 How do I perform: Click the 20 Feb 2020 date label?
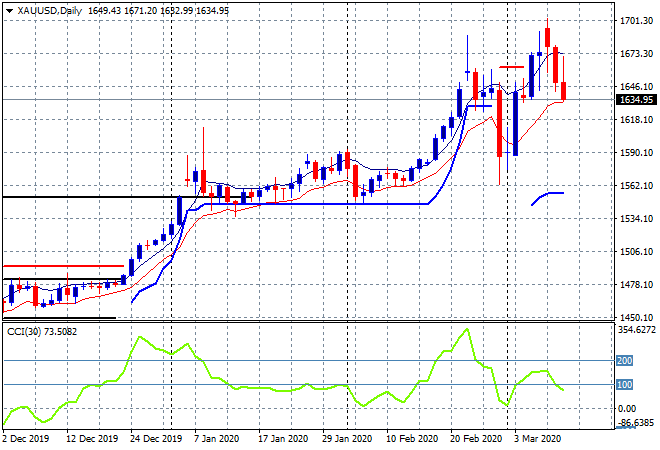[x=476, y=439]
